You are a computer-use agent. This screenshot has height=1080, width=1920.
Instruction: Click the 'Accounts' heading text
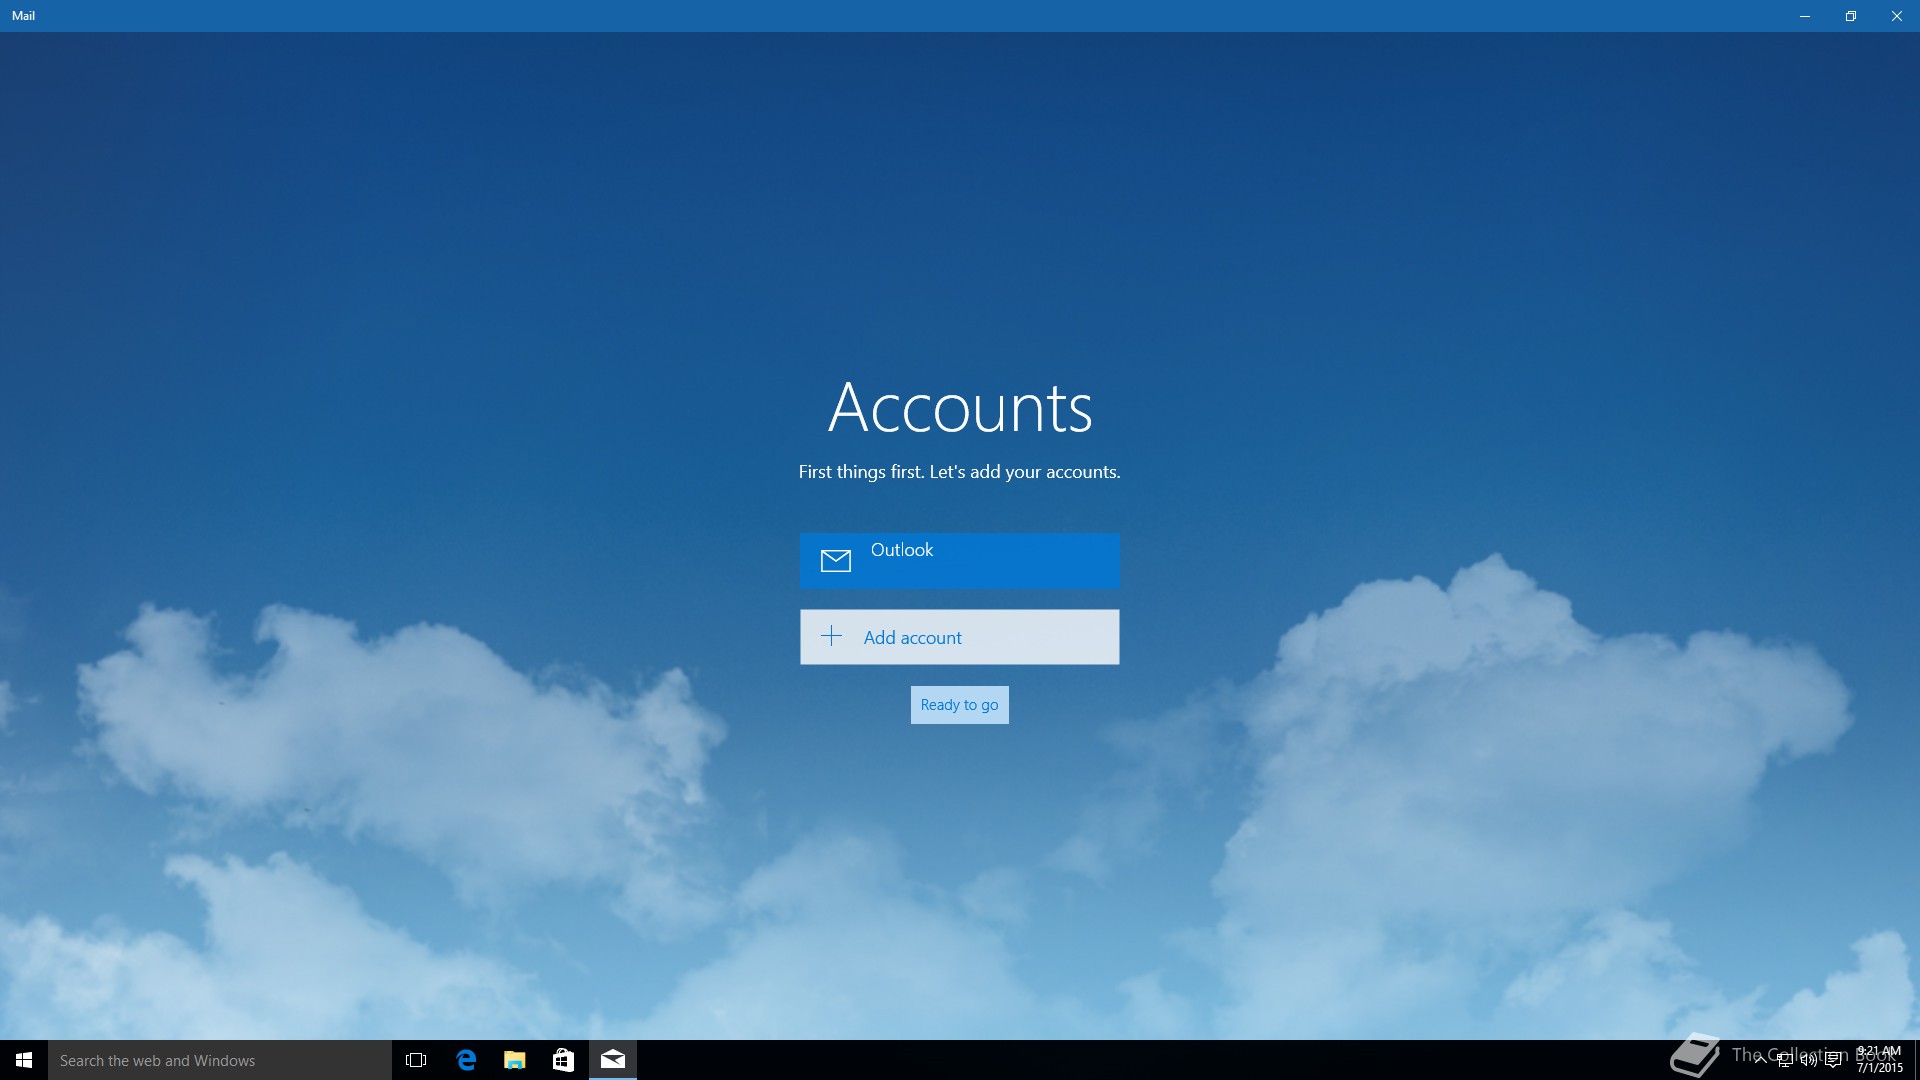(x=960, y=408)
